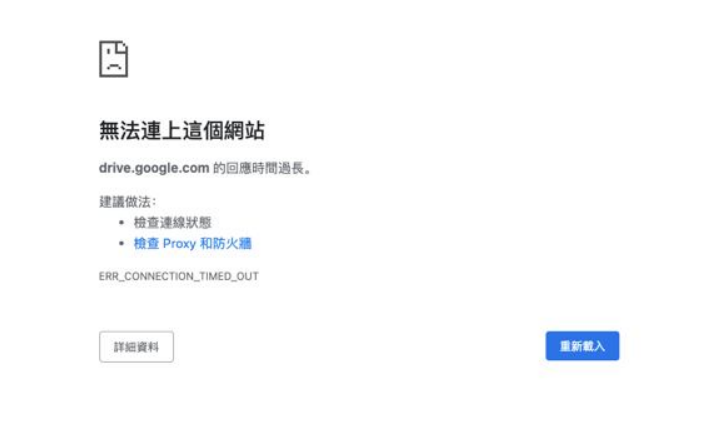Click the drive.google.com domain text
The height and width of the screenshot is (431, 724).
click(x=154, y=168)
